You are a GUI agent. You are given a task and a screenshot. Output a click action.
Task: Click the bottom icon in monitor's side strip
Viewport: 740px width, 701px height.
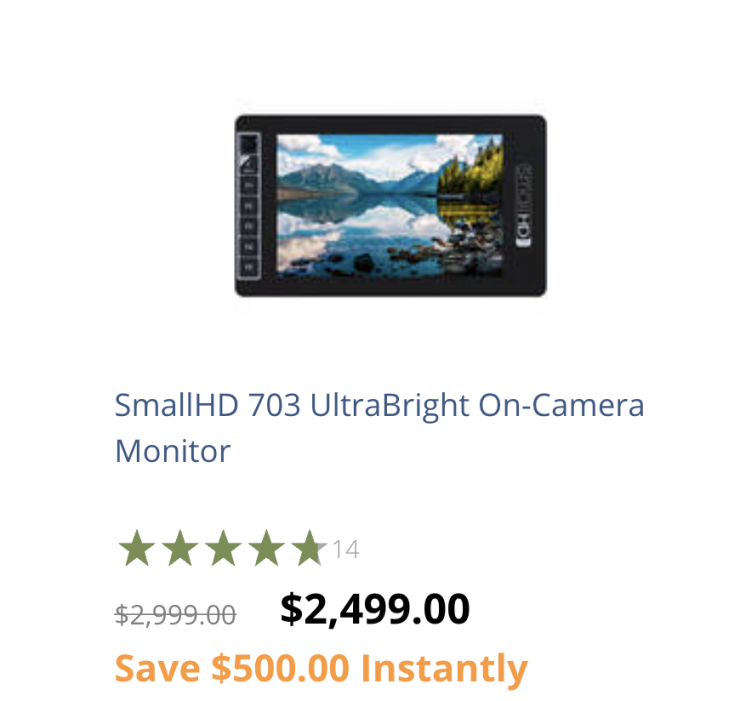(x=249, y=267)
